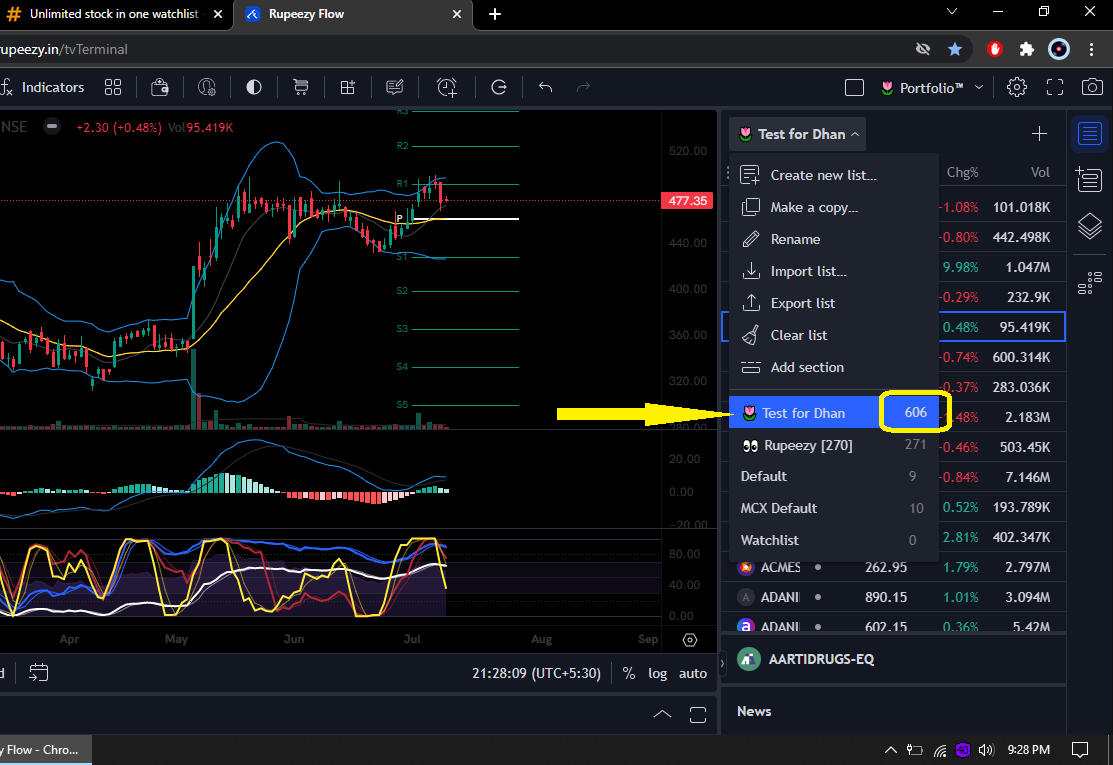Collapse the legend with the minus button
Screen dimensions: 1113x765
pos(52,127)
